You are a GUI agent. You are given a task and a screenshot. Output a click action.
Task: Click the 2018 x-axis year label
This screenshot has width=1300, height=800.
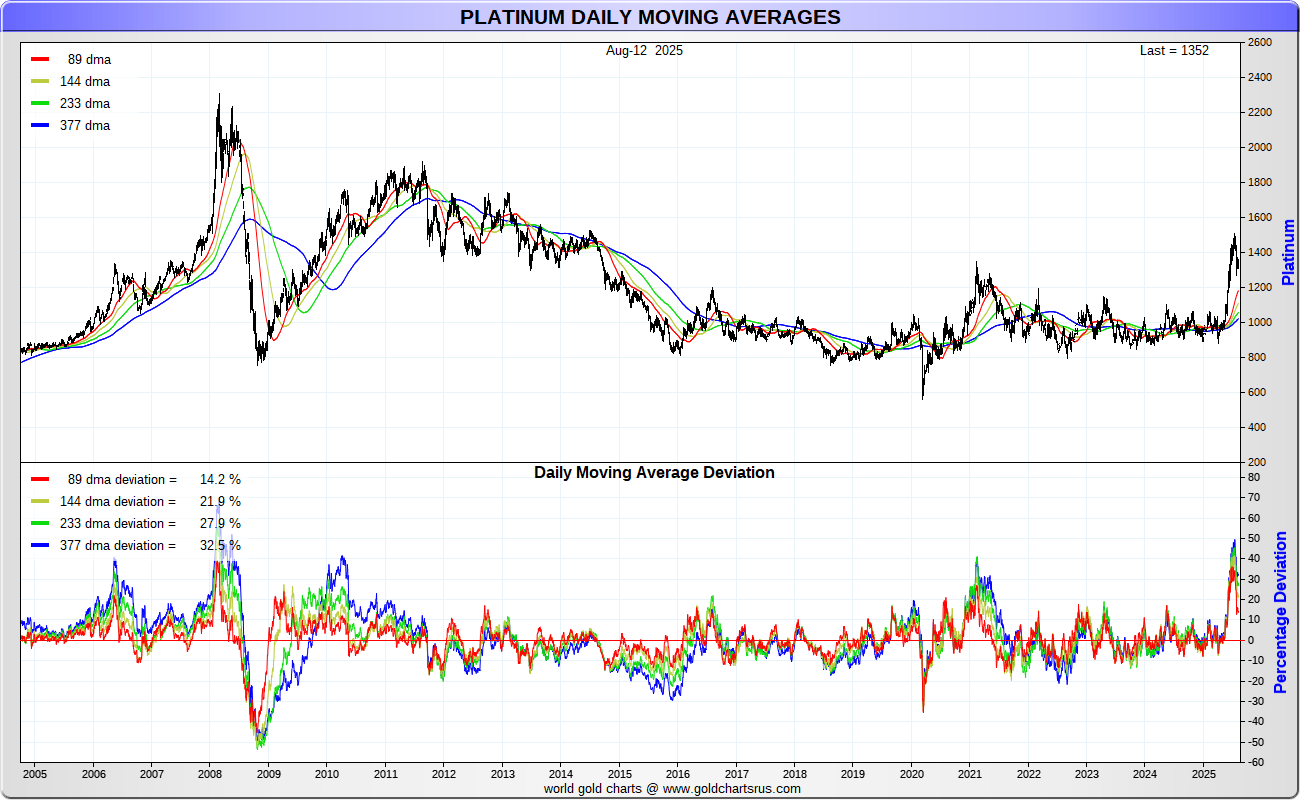[795, 774]
